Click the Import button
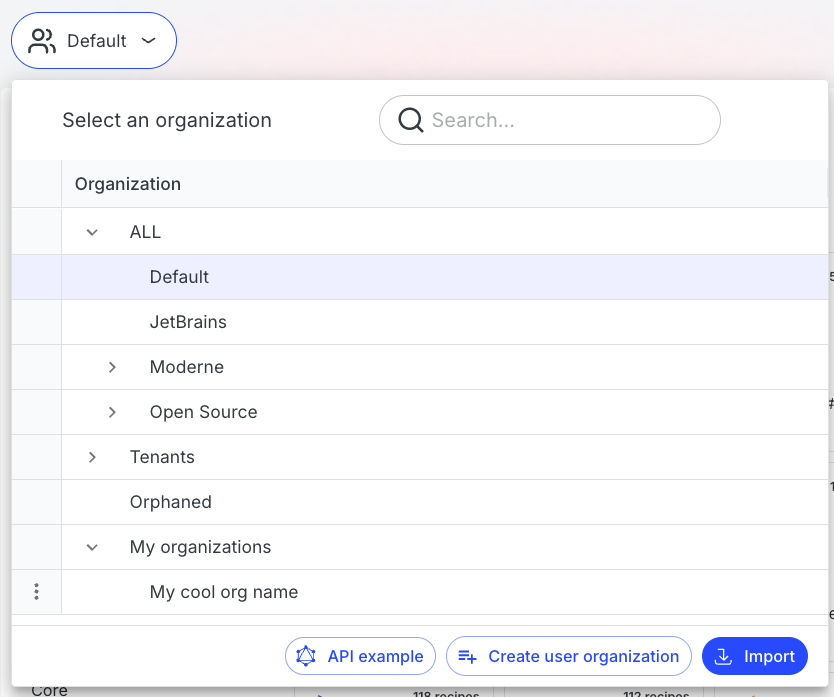The image size is (834, 697). [x=755, y=657]
